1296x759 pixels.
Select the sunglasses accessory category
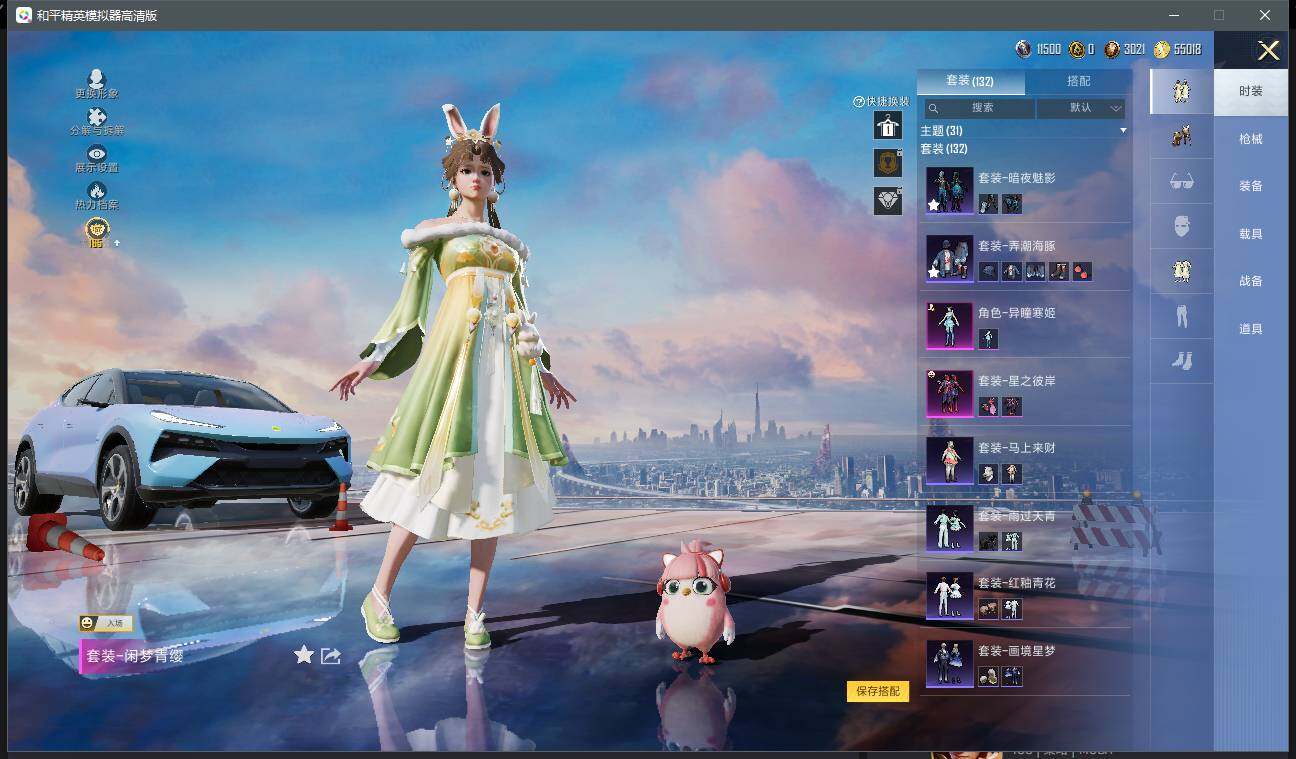1181,182
